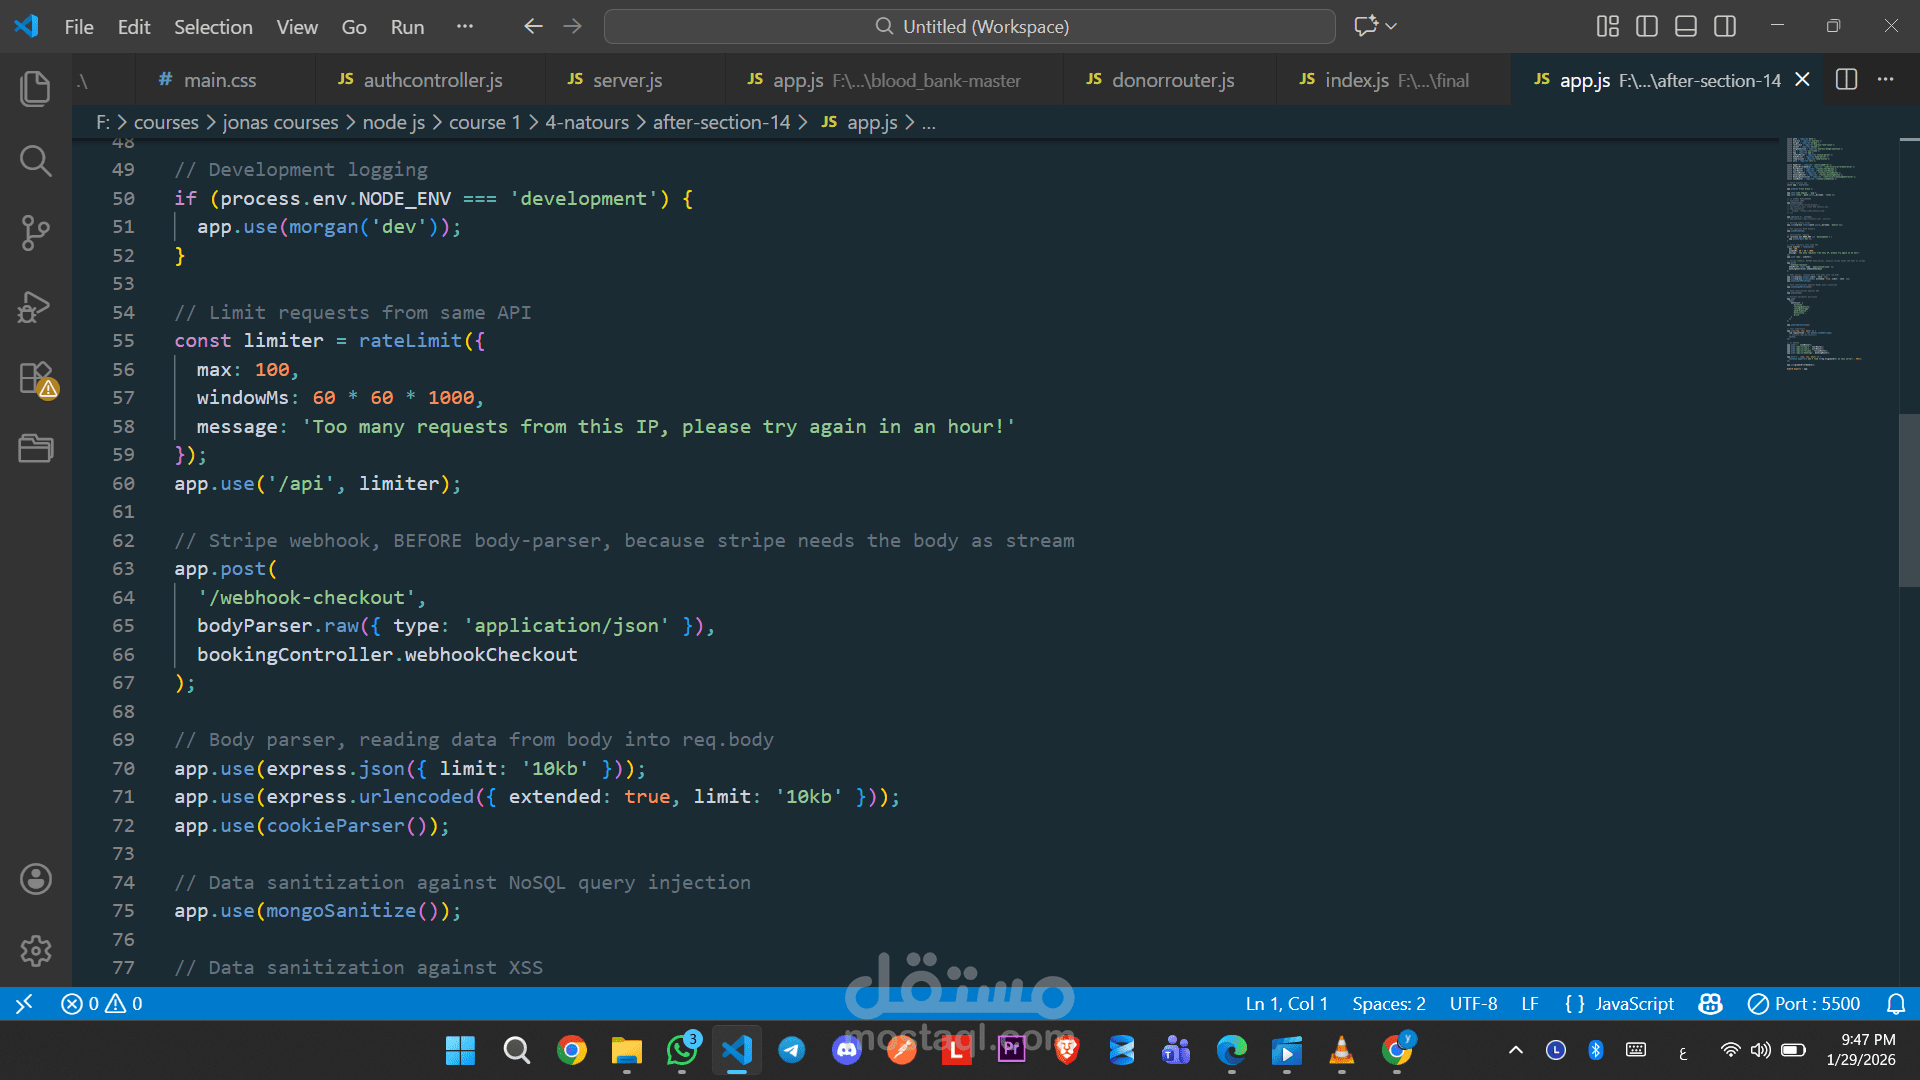Image resolution: width=1920 pixels, height=1080 pixels.
Task: Open the Search view in the activity bar
Action: point(35,160)
